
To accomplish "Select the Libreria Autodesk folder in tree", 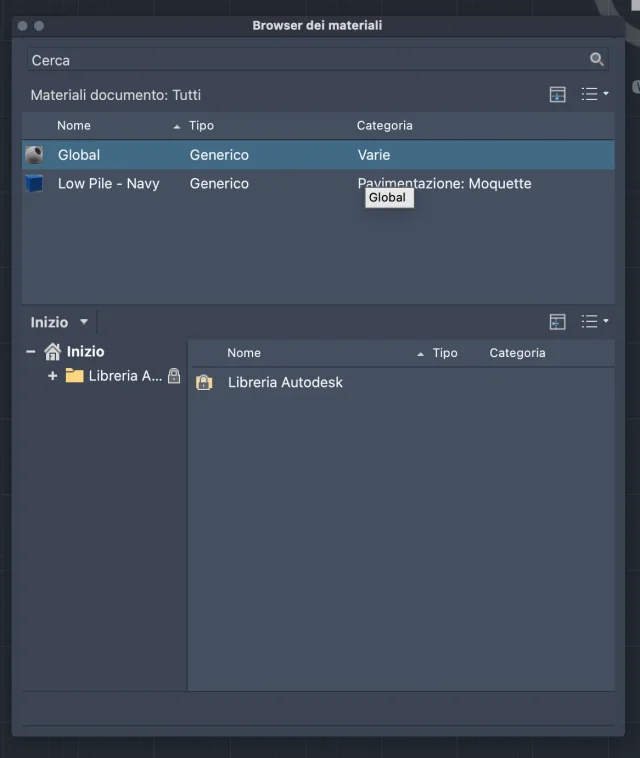I will tap(124, 376).
